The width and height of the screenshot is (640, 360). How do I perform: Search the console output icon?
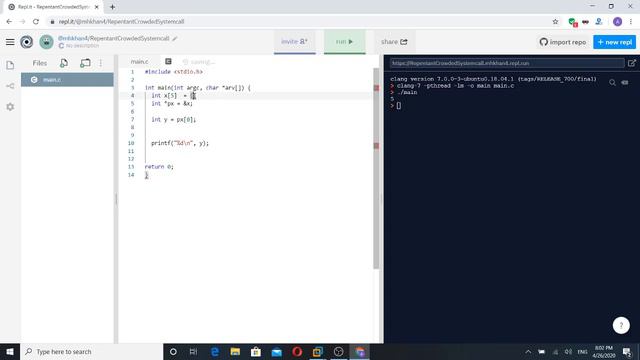(612, 82)
